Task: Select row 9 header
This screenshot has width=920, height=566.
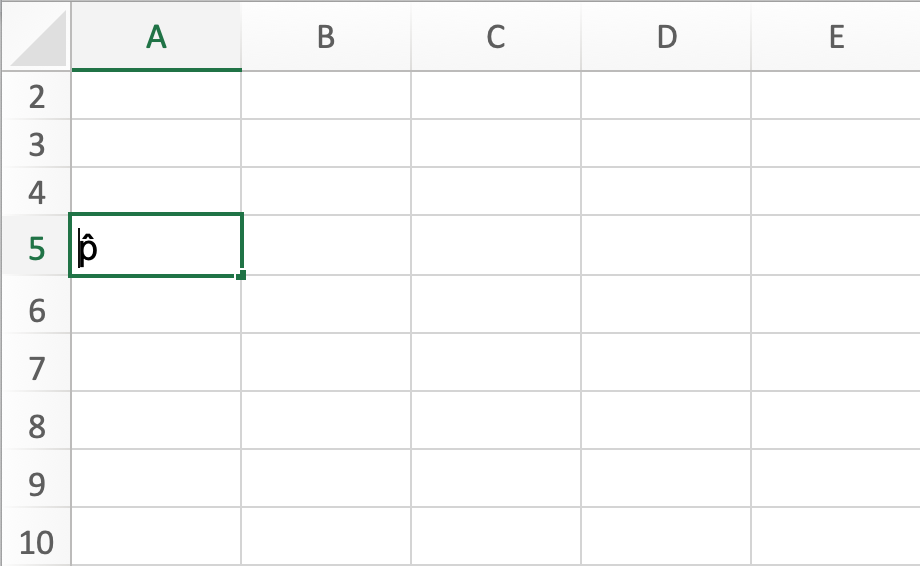Action: [36, 479]
